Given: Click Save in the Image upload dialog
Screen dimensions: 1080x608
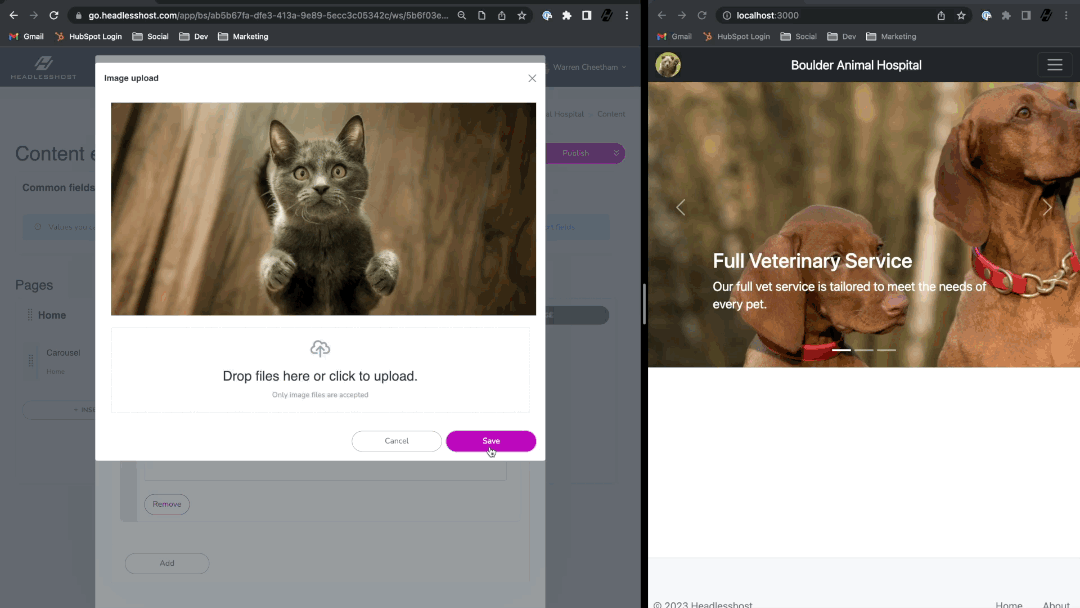Looking at the screenshot, I should (x=490, y=441).
